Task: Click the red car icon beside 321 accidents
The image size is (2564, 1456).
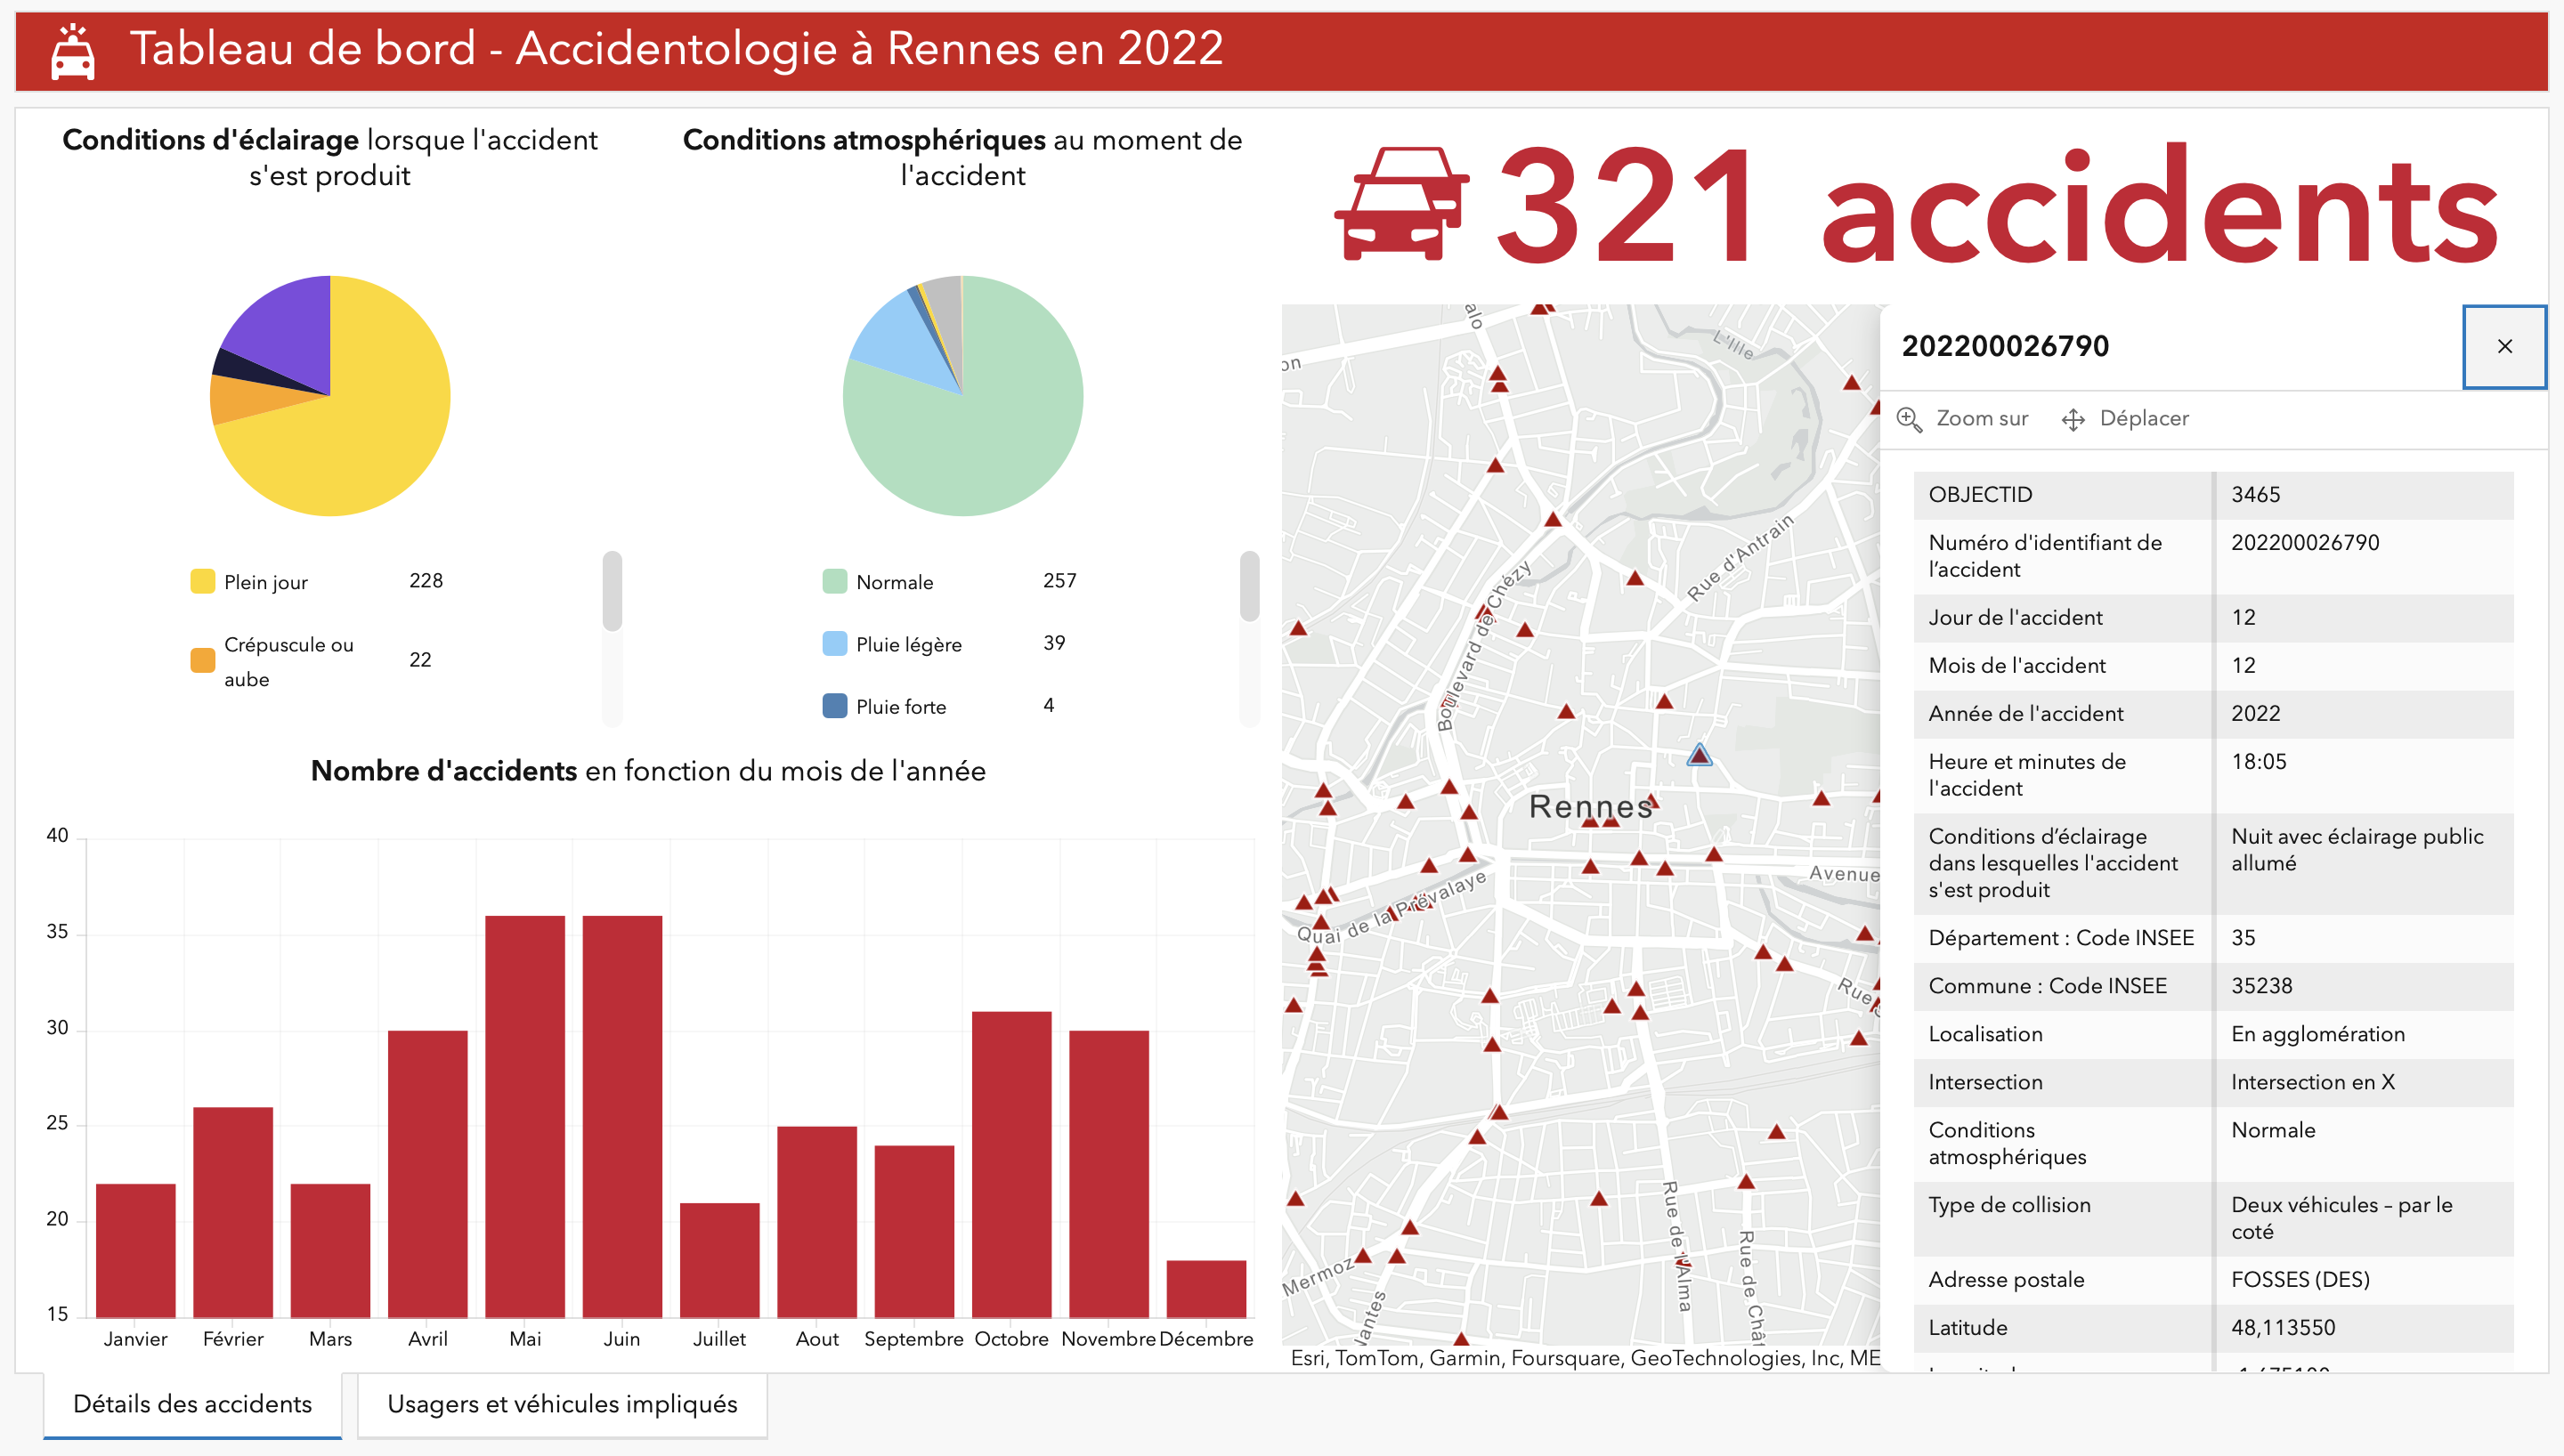Action: [x=1401, y=203]
